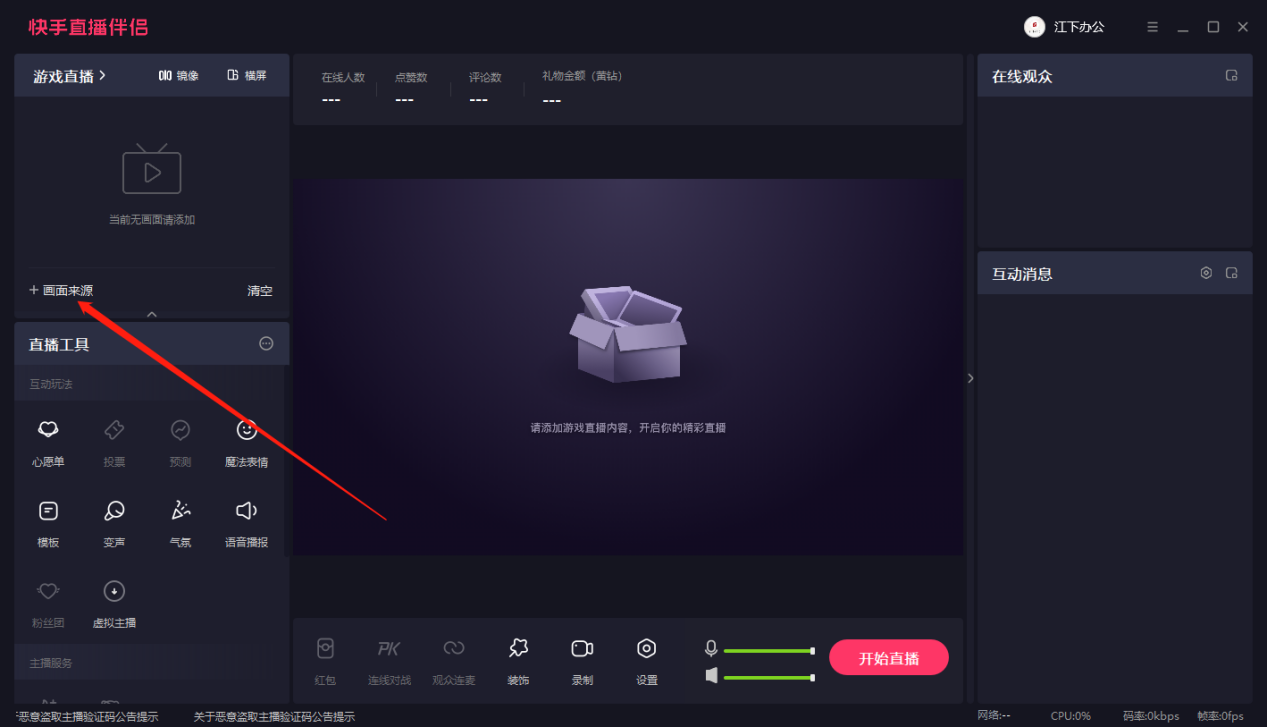
Task: Click the 评论数 comments stat
Action: click(485, 88)
